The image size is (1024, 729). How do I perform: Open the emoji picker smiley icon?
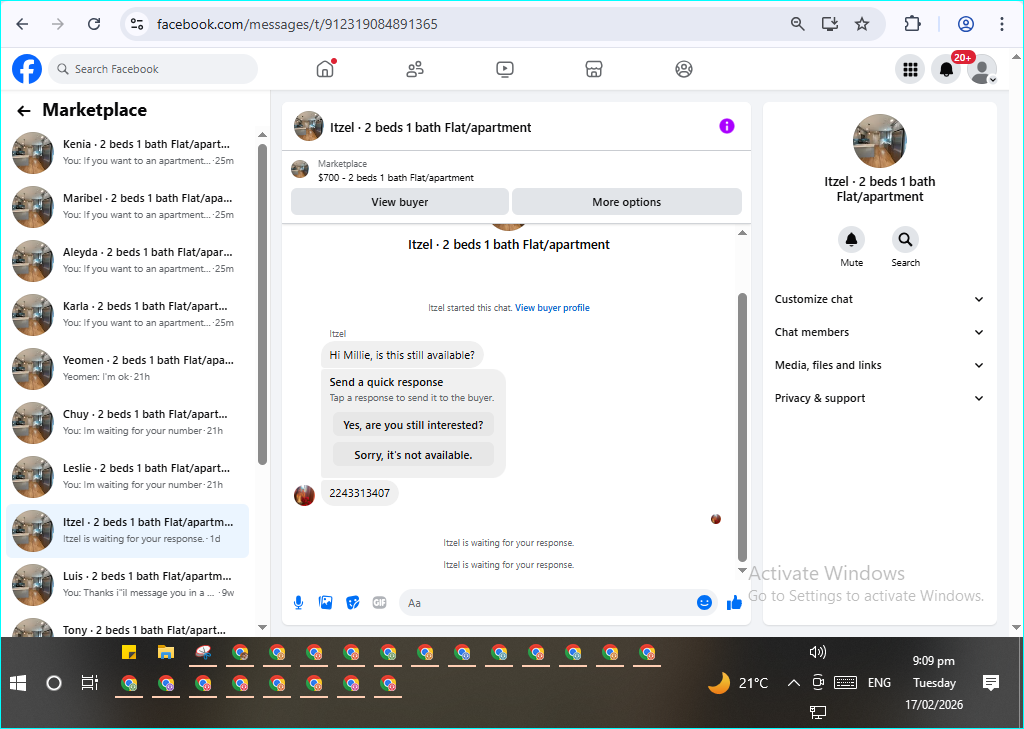[x=704, y=602]
